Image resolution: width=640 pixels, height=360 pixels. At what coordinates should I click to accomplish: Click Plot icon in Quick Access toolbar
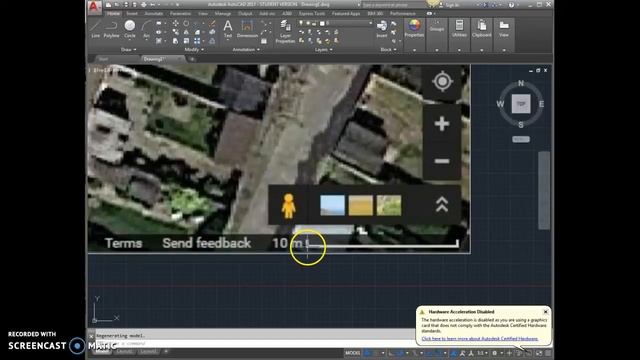(143, 5)
